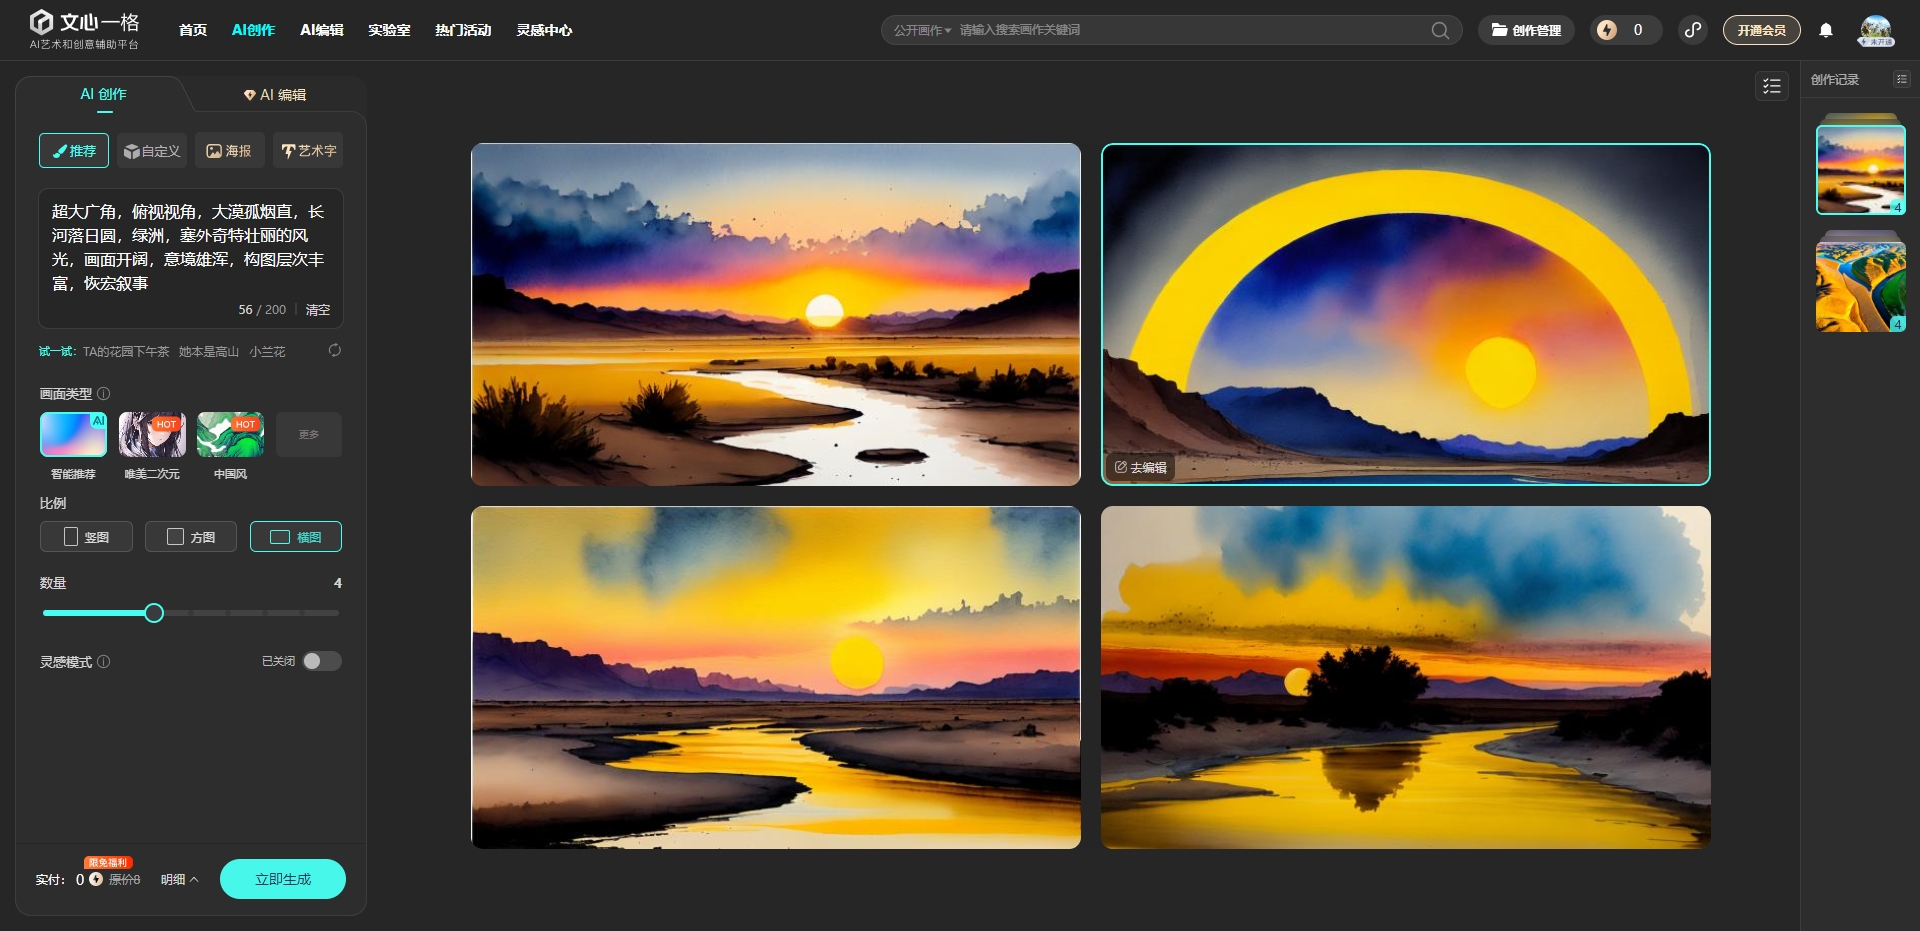The height and width of the screenshot is (931, 1920).
Task: Click the link share icon
Action: [x=1693, y=30]
